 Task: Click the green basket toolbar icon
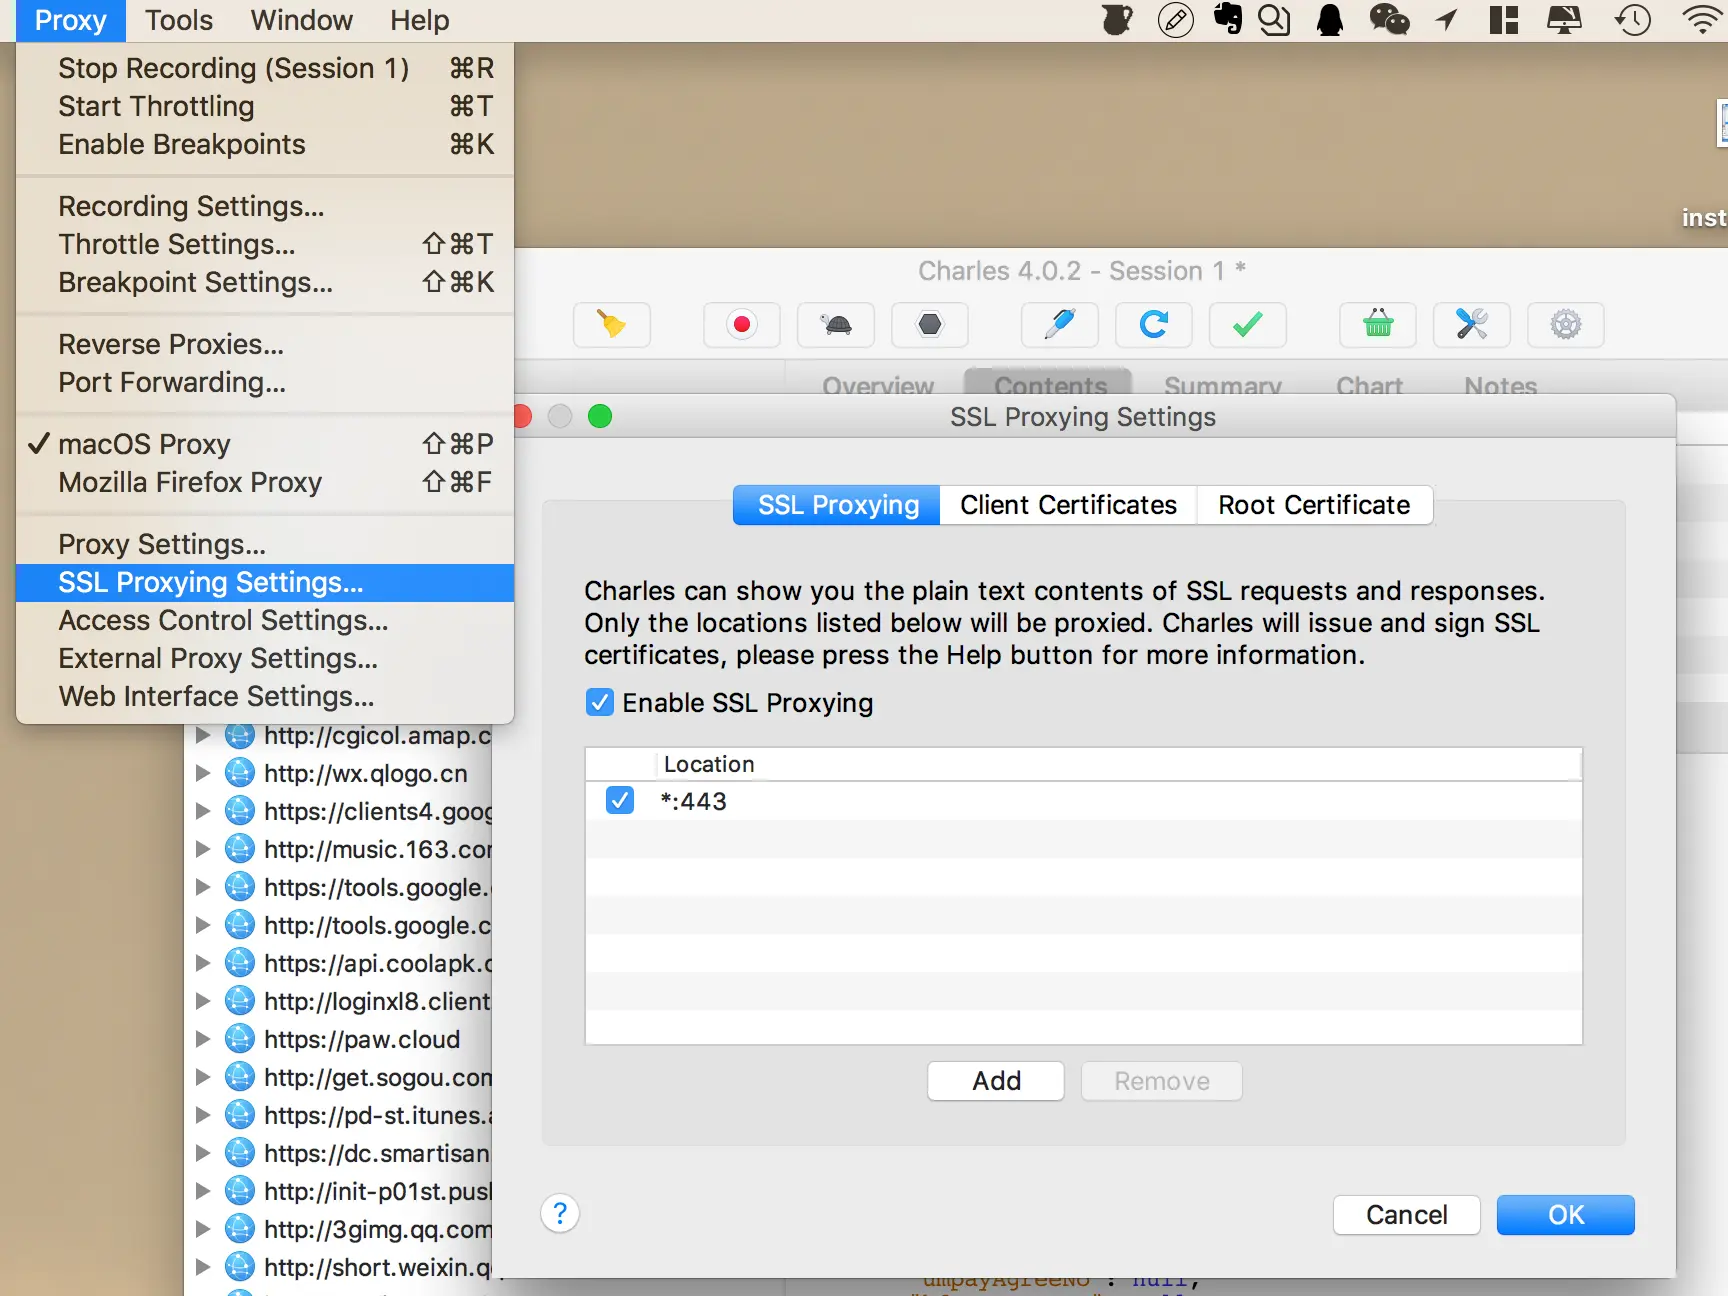(x=1378, y=325)
